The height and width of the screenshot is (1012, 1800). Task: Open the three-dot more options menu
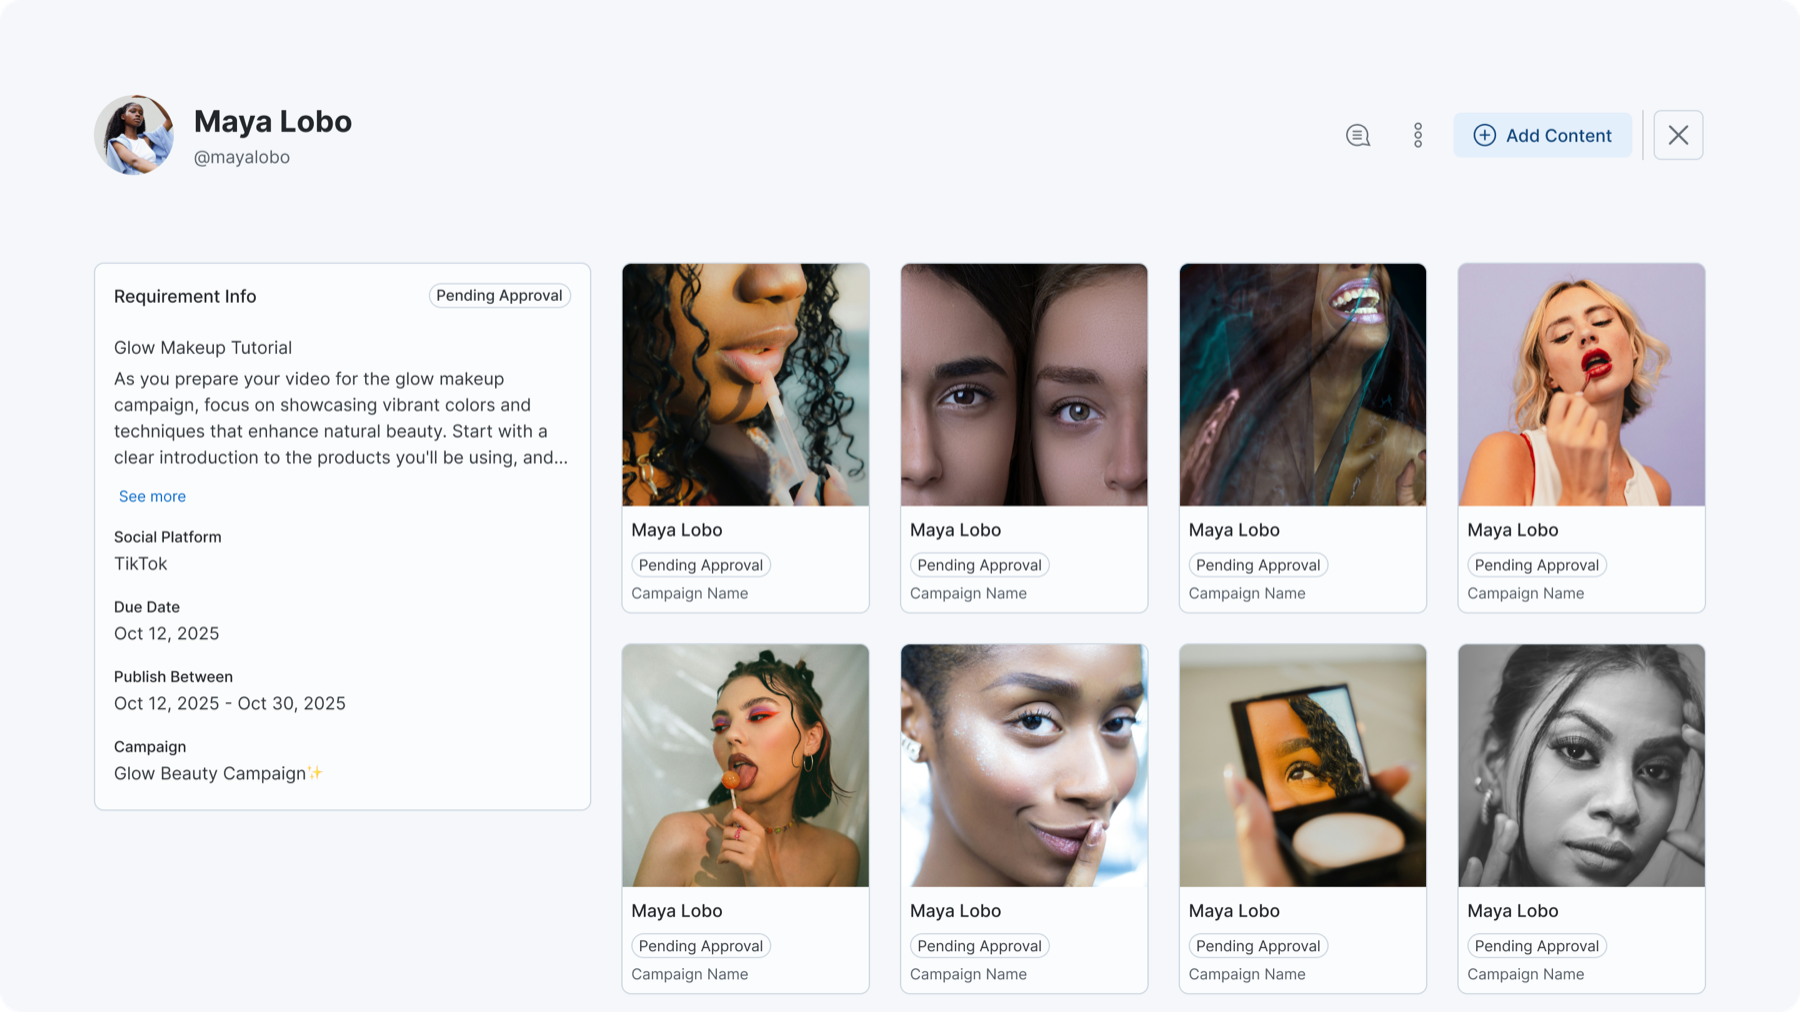(x=1417, y=135)
